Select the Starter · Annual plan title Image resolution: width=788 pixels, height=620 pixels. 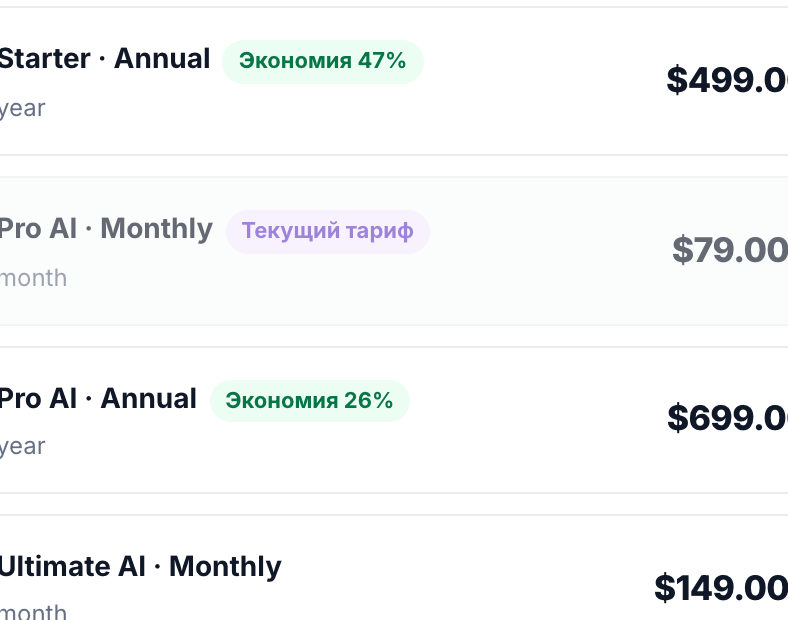(x=105, y=59)
